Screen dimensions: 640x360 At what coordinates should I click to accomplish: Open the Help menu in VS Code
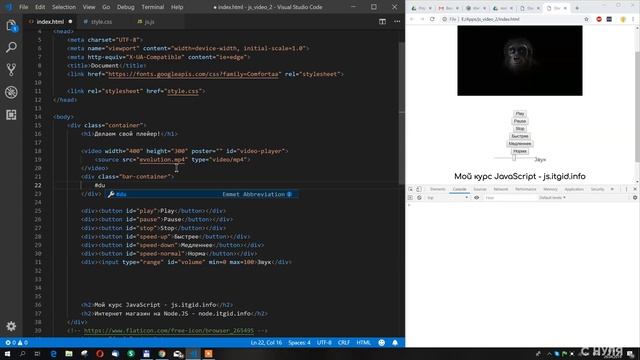(177, 7)
